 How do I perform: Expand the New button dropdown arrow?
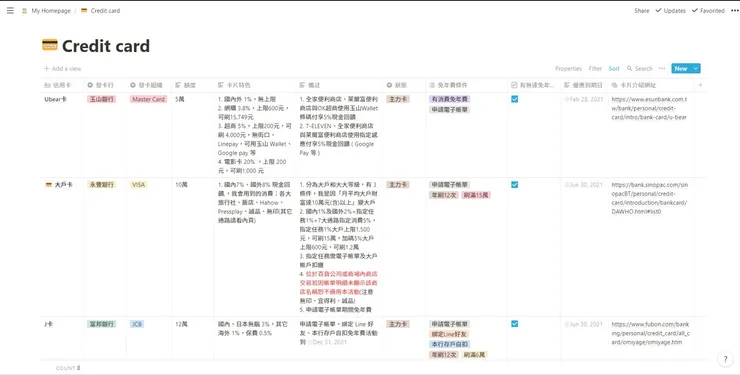[x=696, y=68]
